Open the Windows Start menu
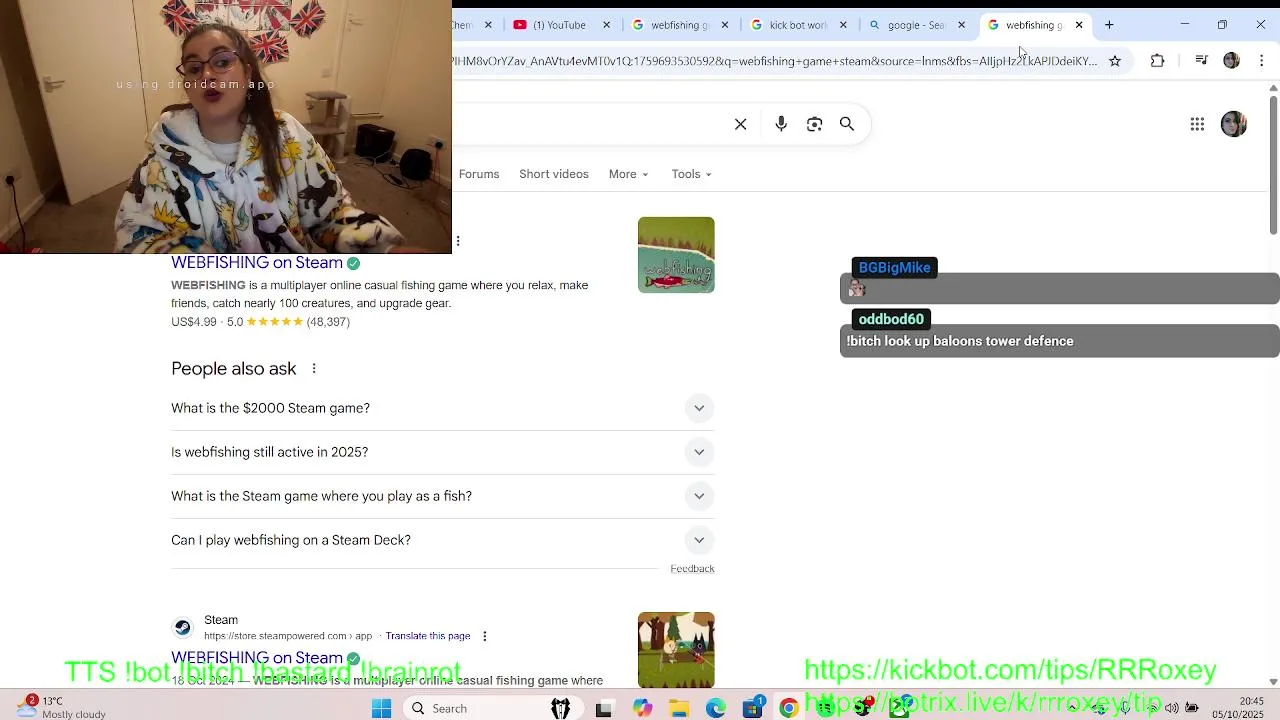This screenshot has height=720, width=1280. point(381,708)
